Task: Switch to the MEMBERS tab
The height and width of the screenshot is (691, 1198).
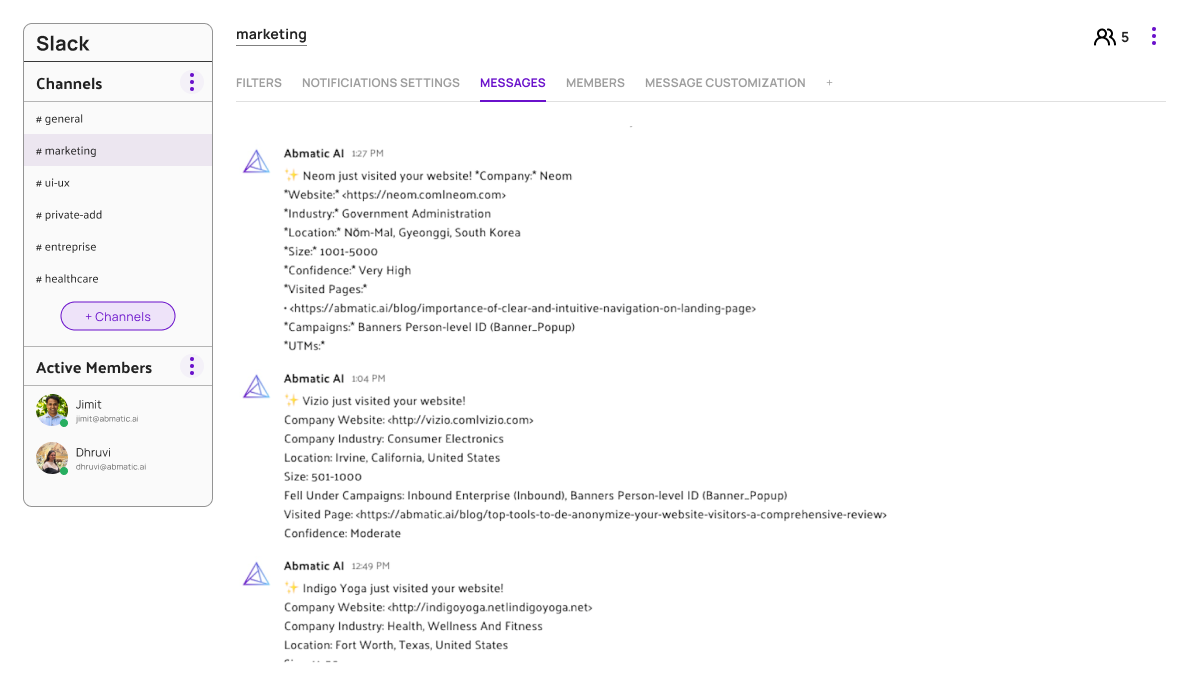Action: pyautogui.click(x=595, y=83)
